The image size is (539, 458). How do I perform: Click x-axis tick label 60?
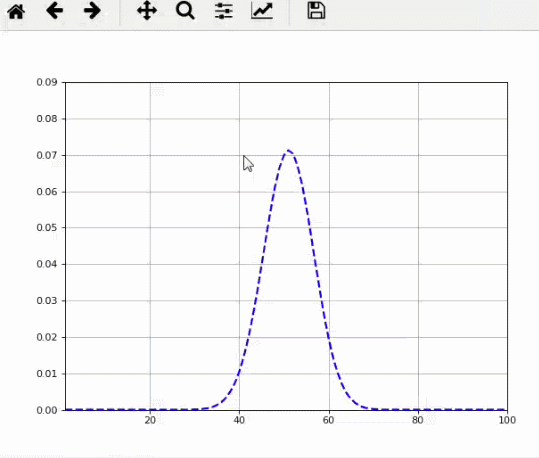tap(329, 420)
